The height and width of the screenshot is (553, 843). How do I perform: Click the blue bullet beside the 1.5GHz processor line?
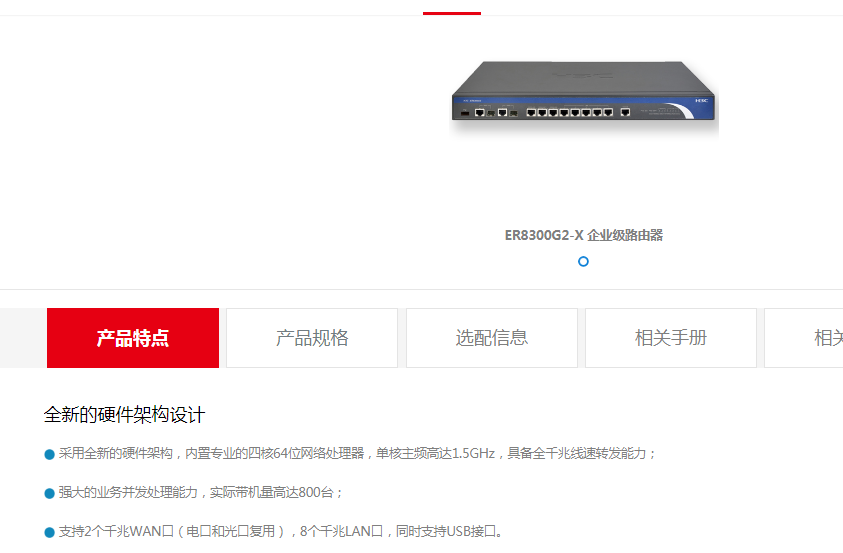[49, 455]
